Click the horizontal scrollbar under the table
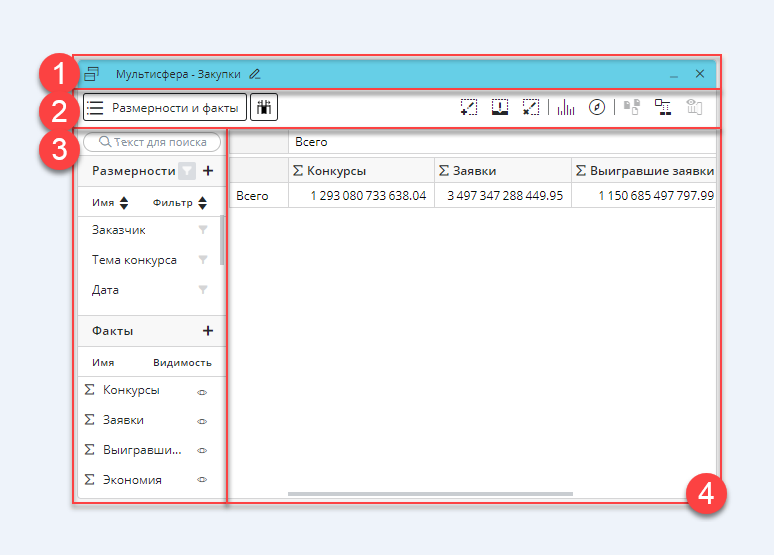 [x=430, y=494]
